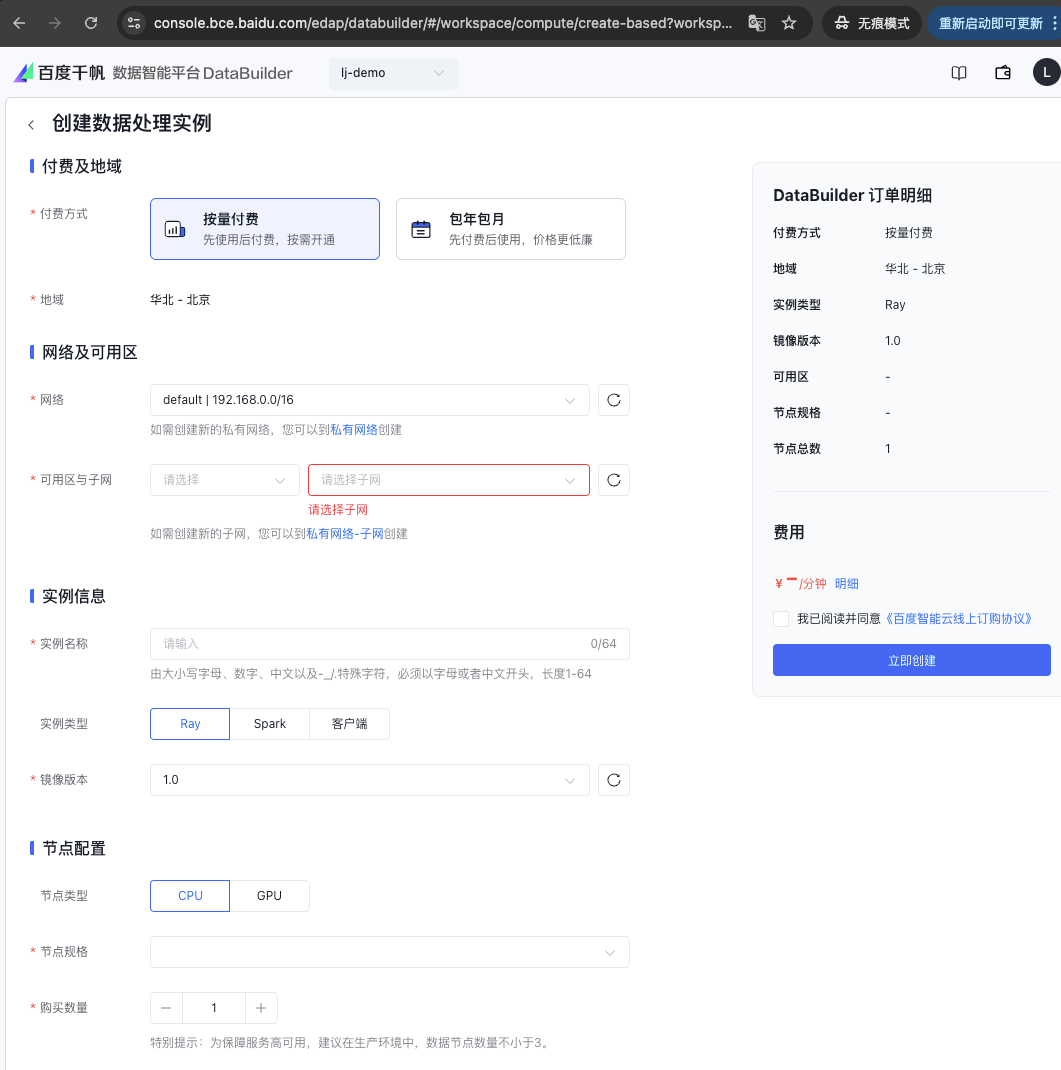The image size is (1061, 1070).
Task: Click the translate page icon
Action: tap(756, 23)
